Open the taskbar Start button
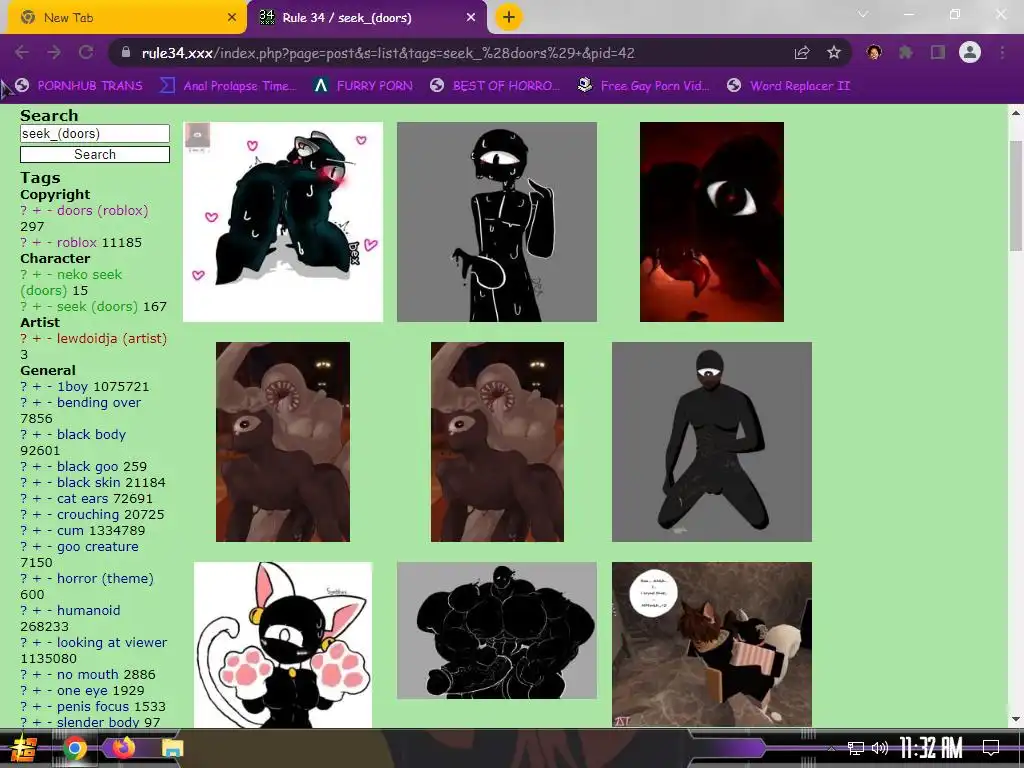This screenshot has height=768, width=1024. pos(24,748)
